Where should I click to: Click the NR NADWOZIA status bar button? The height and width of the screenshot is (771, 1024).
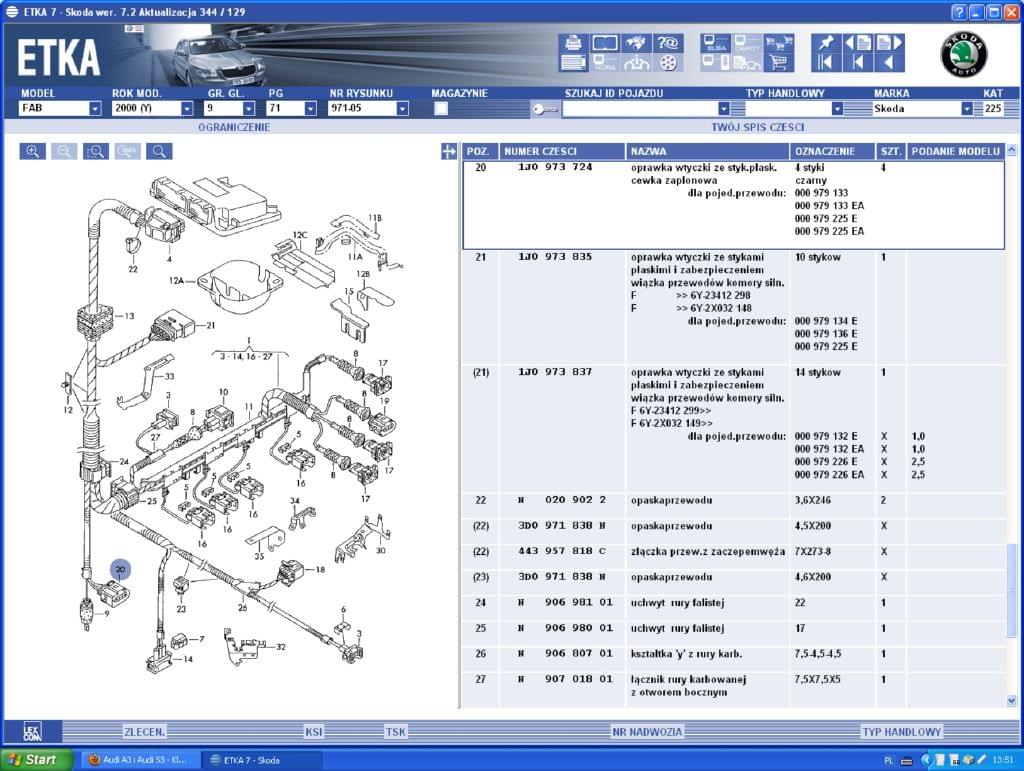click(x=647, y=732)
